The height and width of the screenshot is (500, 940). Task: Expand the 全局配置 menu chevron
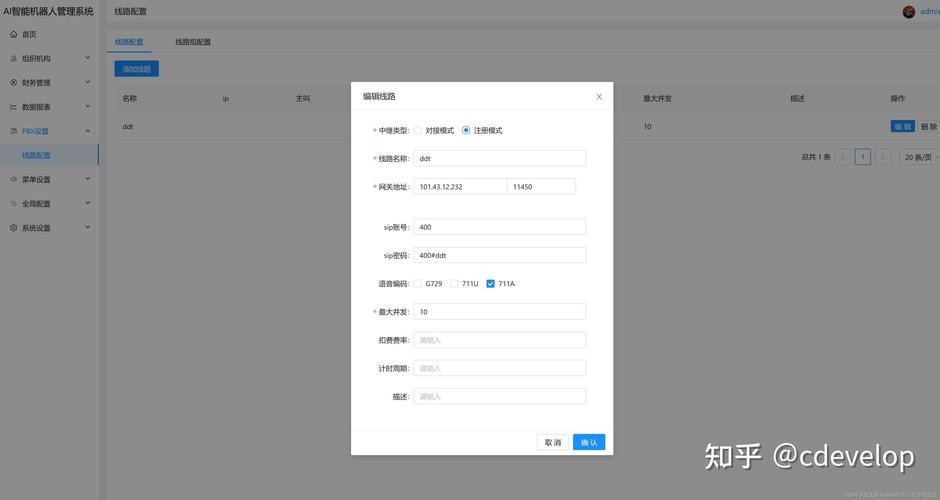click(88, 203)
